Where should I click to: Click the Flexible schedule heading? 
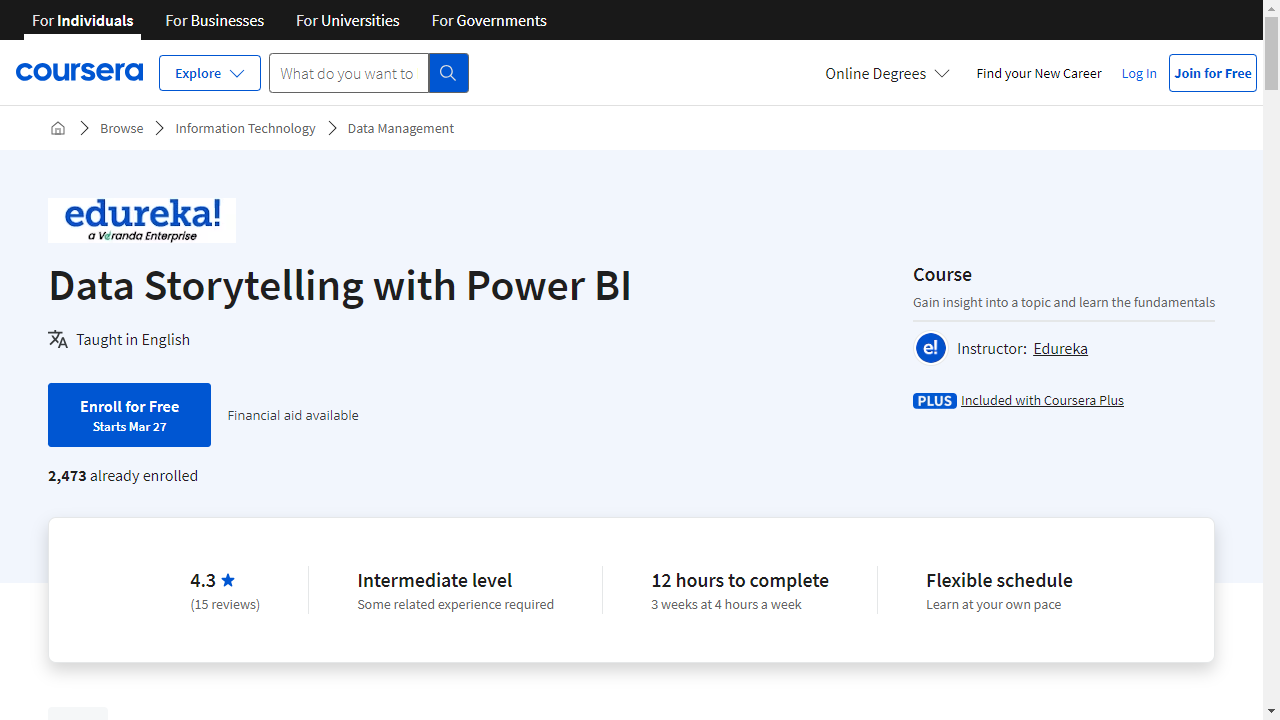(x=999, y=580)
